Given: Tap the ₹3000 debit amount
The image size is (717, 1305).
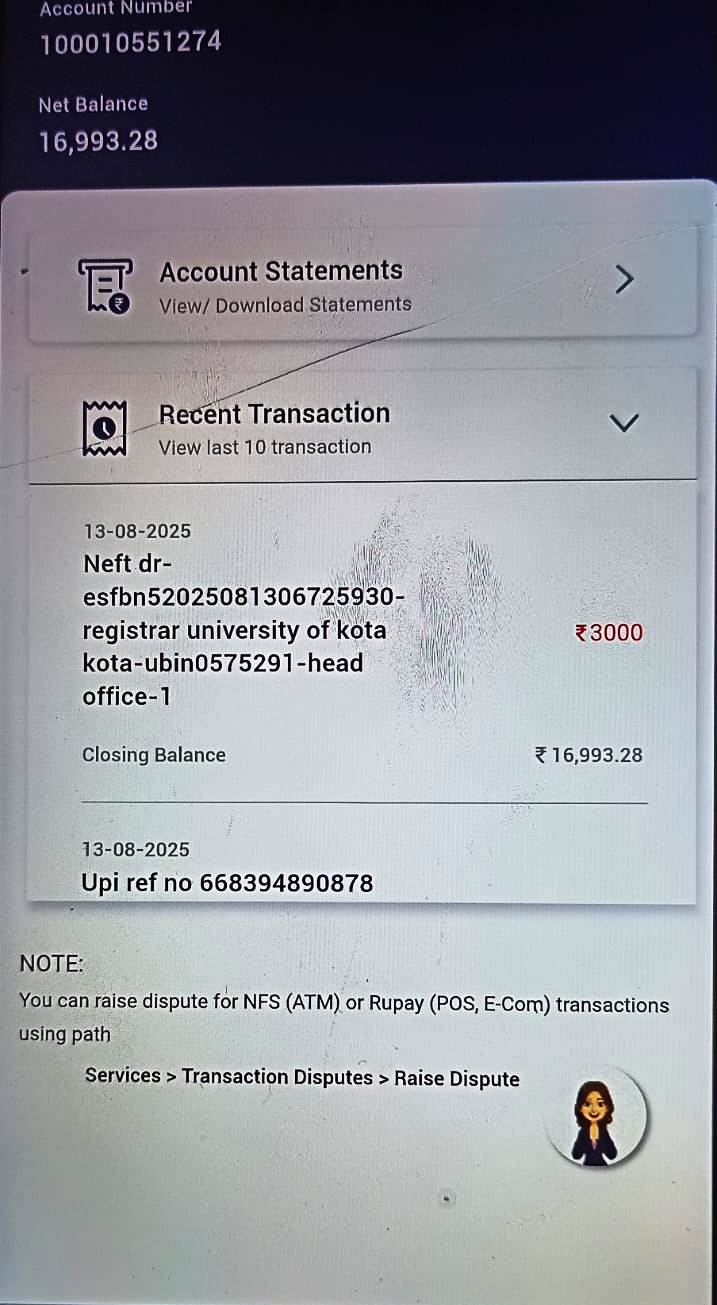Looking at the screenshot, I should [x=609, y=632].
